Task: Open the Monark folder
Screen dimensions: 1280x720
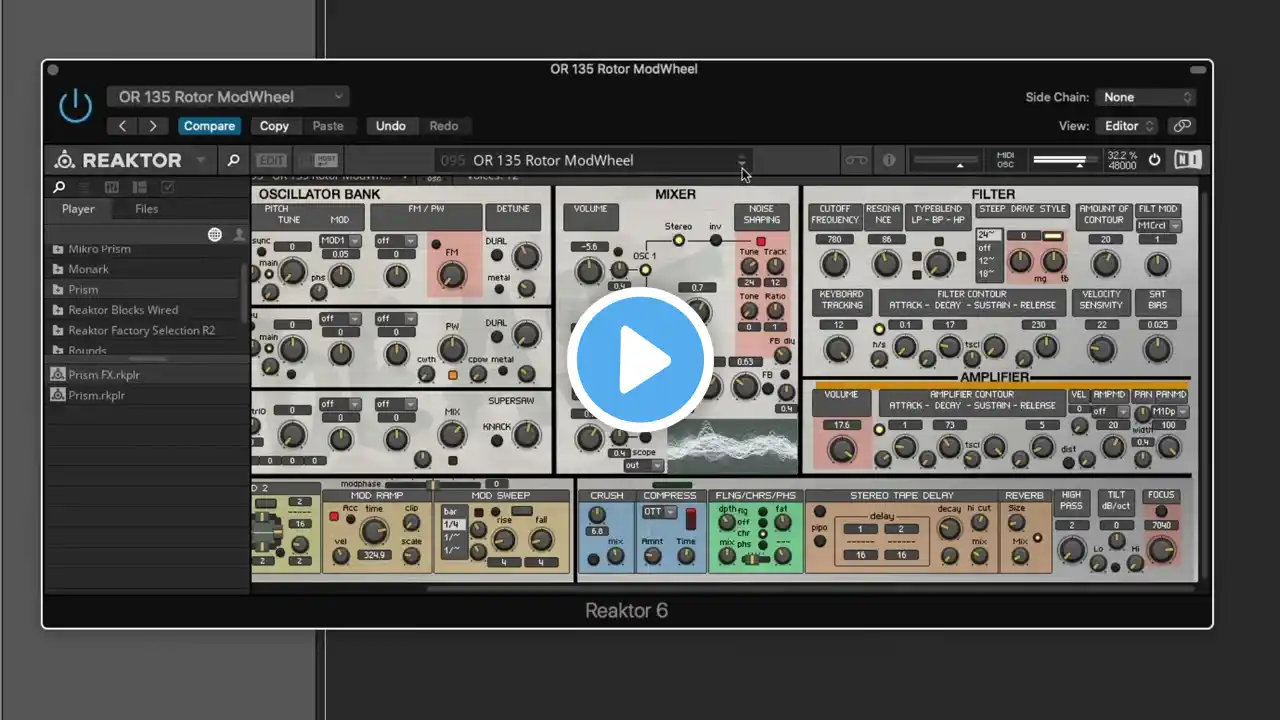Action: coord(145,269)
